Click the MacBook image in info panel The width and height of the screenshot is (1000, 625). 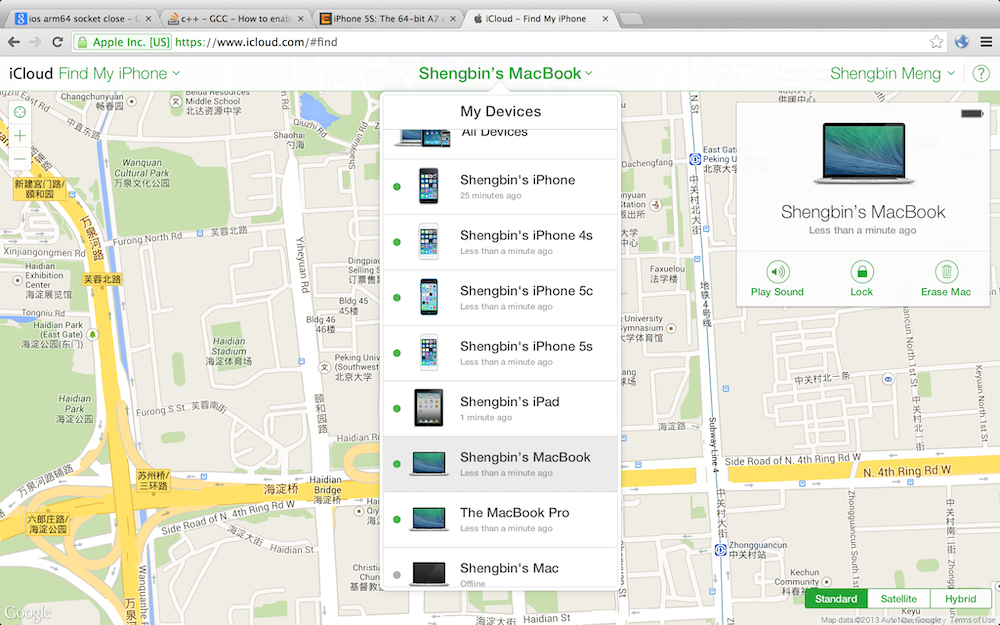point(864,153)
